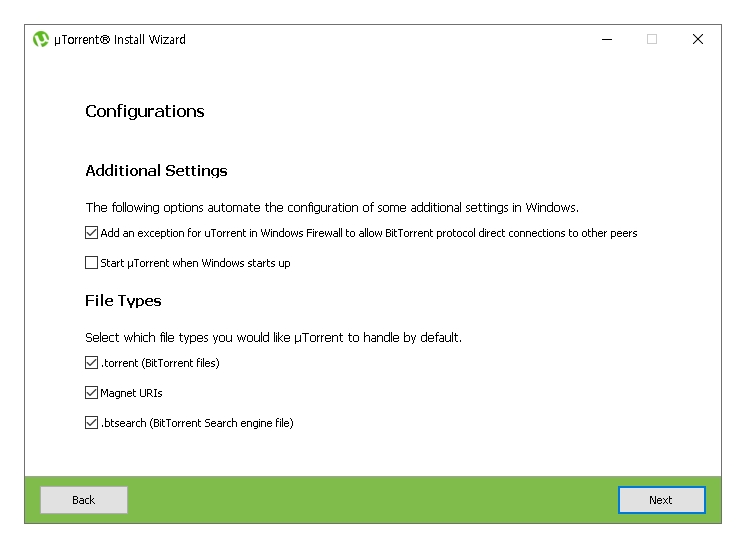
Task: Click the 'µTorrent® Install Wizard' window title
Action: [x=120, y=39]
